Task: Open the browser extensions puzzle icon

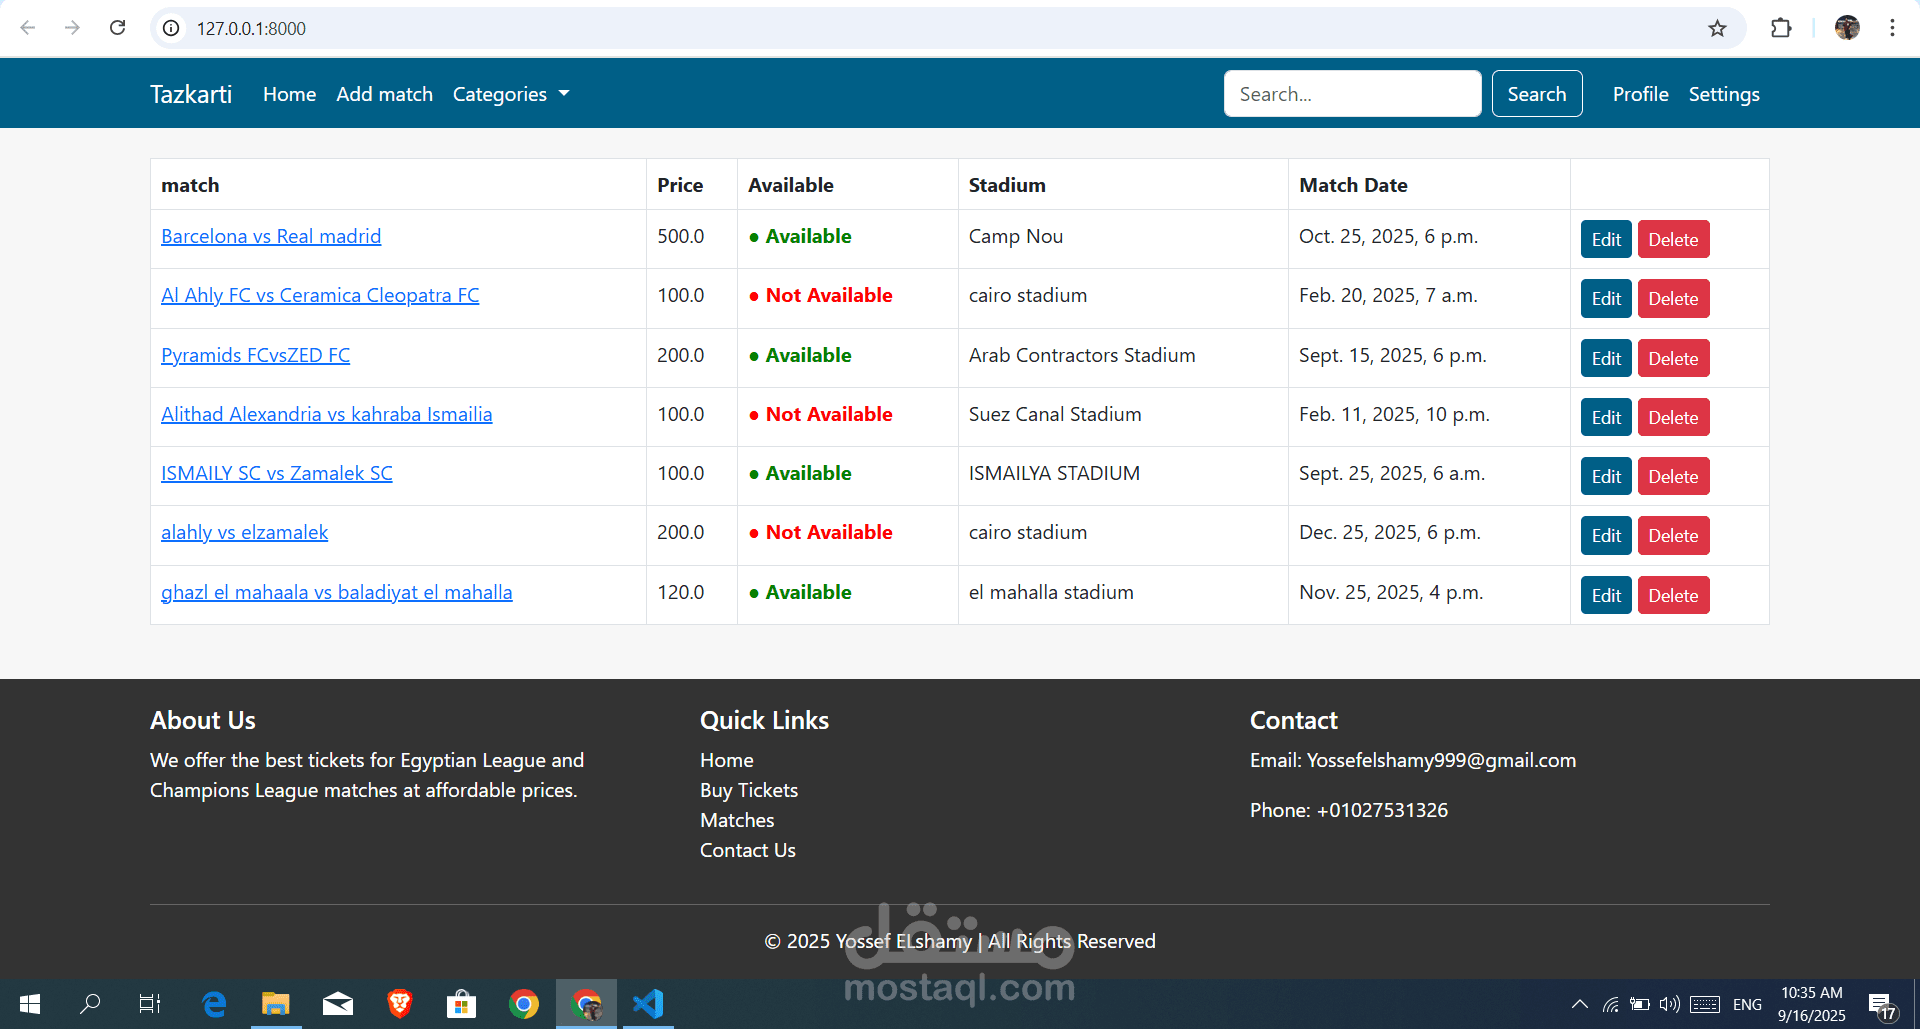Action: (1782, 28)
